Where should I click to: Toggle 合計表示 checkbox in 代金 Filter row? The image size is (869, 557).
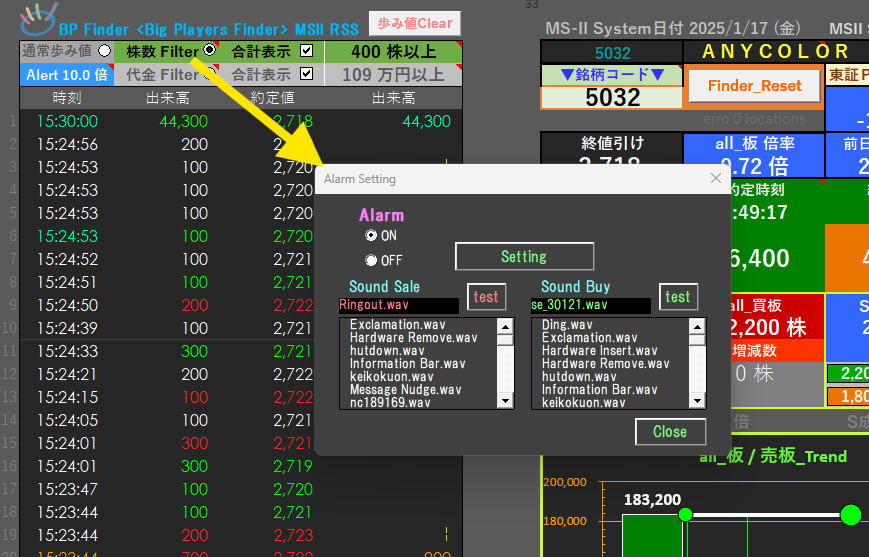(307, 74)
